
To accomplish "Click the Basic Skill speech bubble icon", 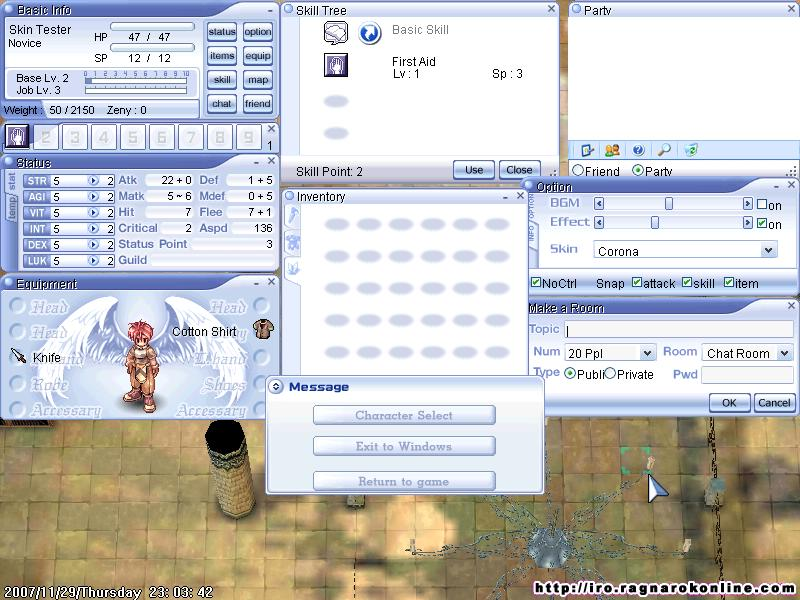I will pyautogui.click(x=336, y=33).
